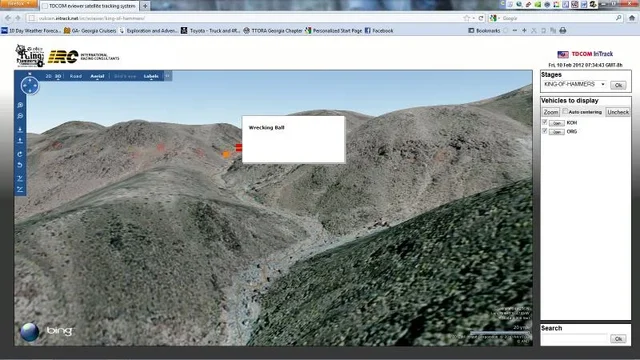Raise altitude with the upper arrow icon
This screenshot has height=360, width=640.
20,130
